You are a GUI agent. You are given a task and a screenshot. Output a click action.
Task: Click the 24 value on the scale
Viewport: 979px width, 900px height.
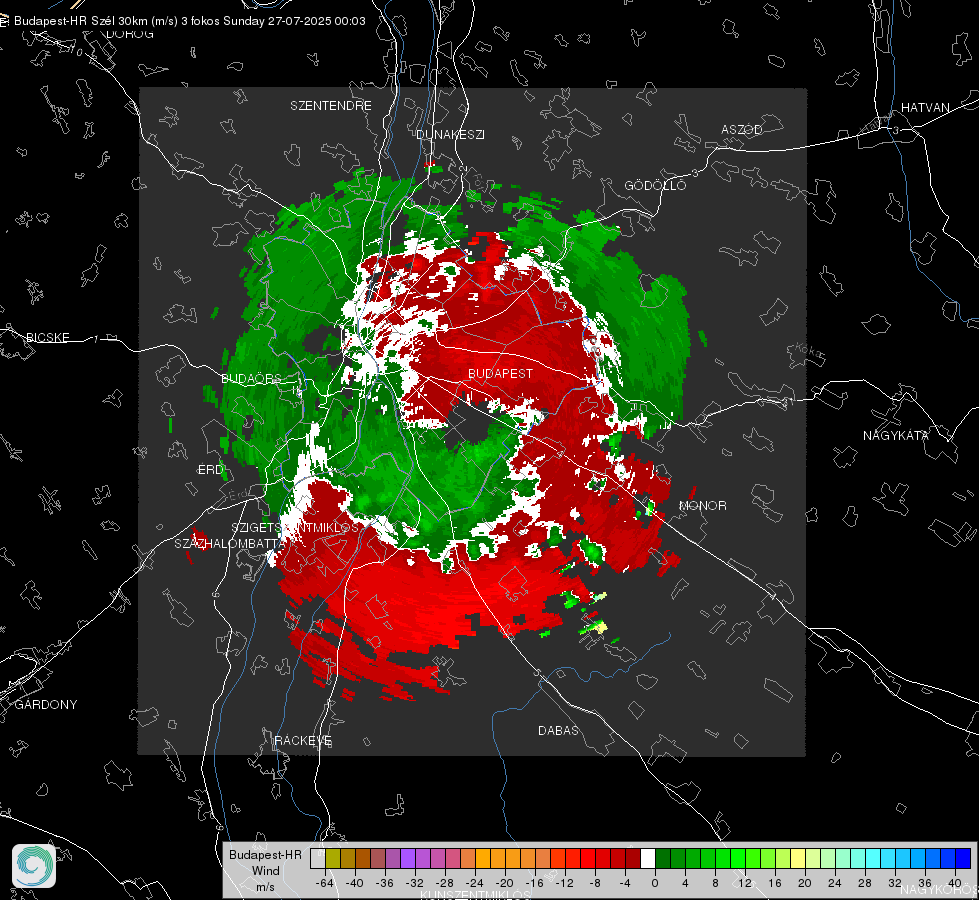pos(834,883)
